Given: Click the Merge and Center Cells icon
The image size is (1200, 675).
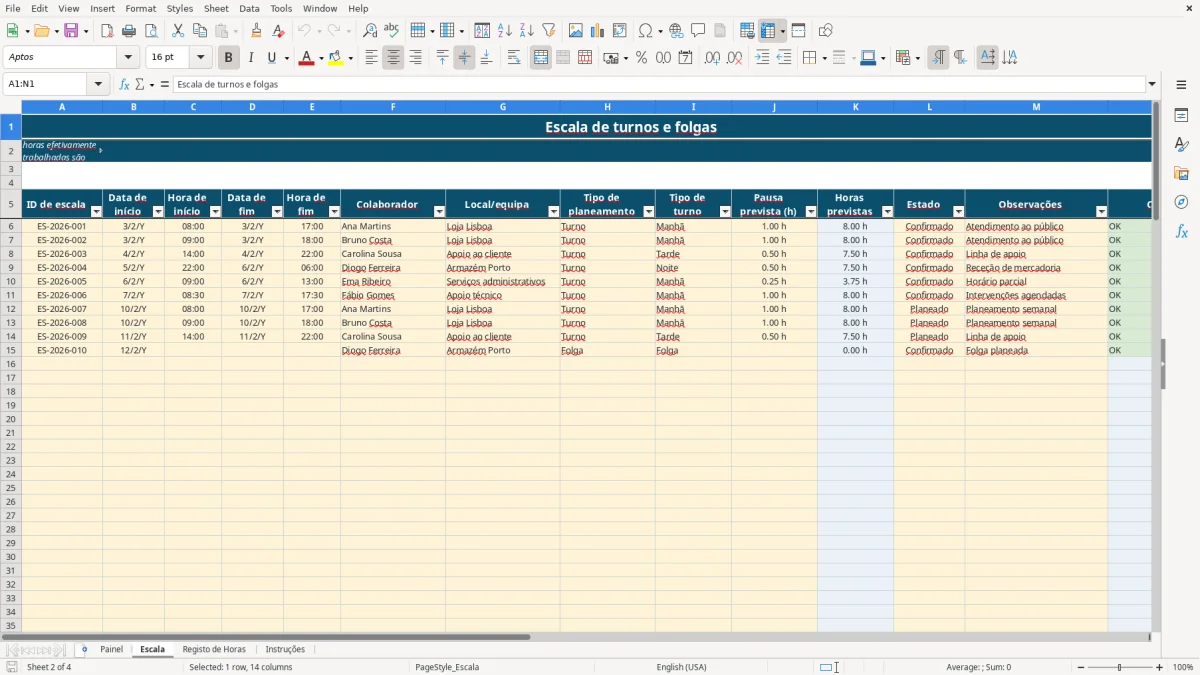Looking at the screenshot, I should click(x=541, y=58).
